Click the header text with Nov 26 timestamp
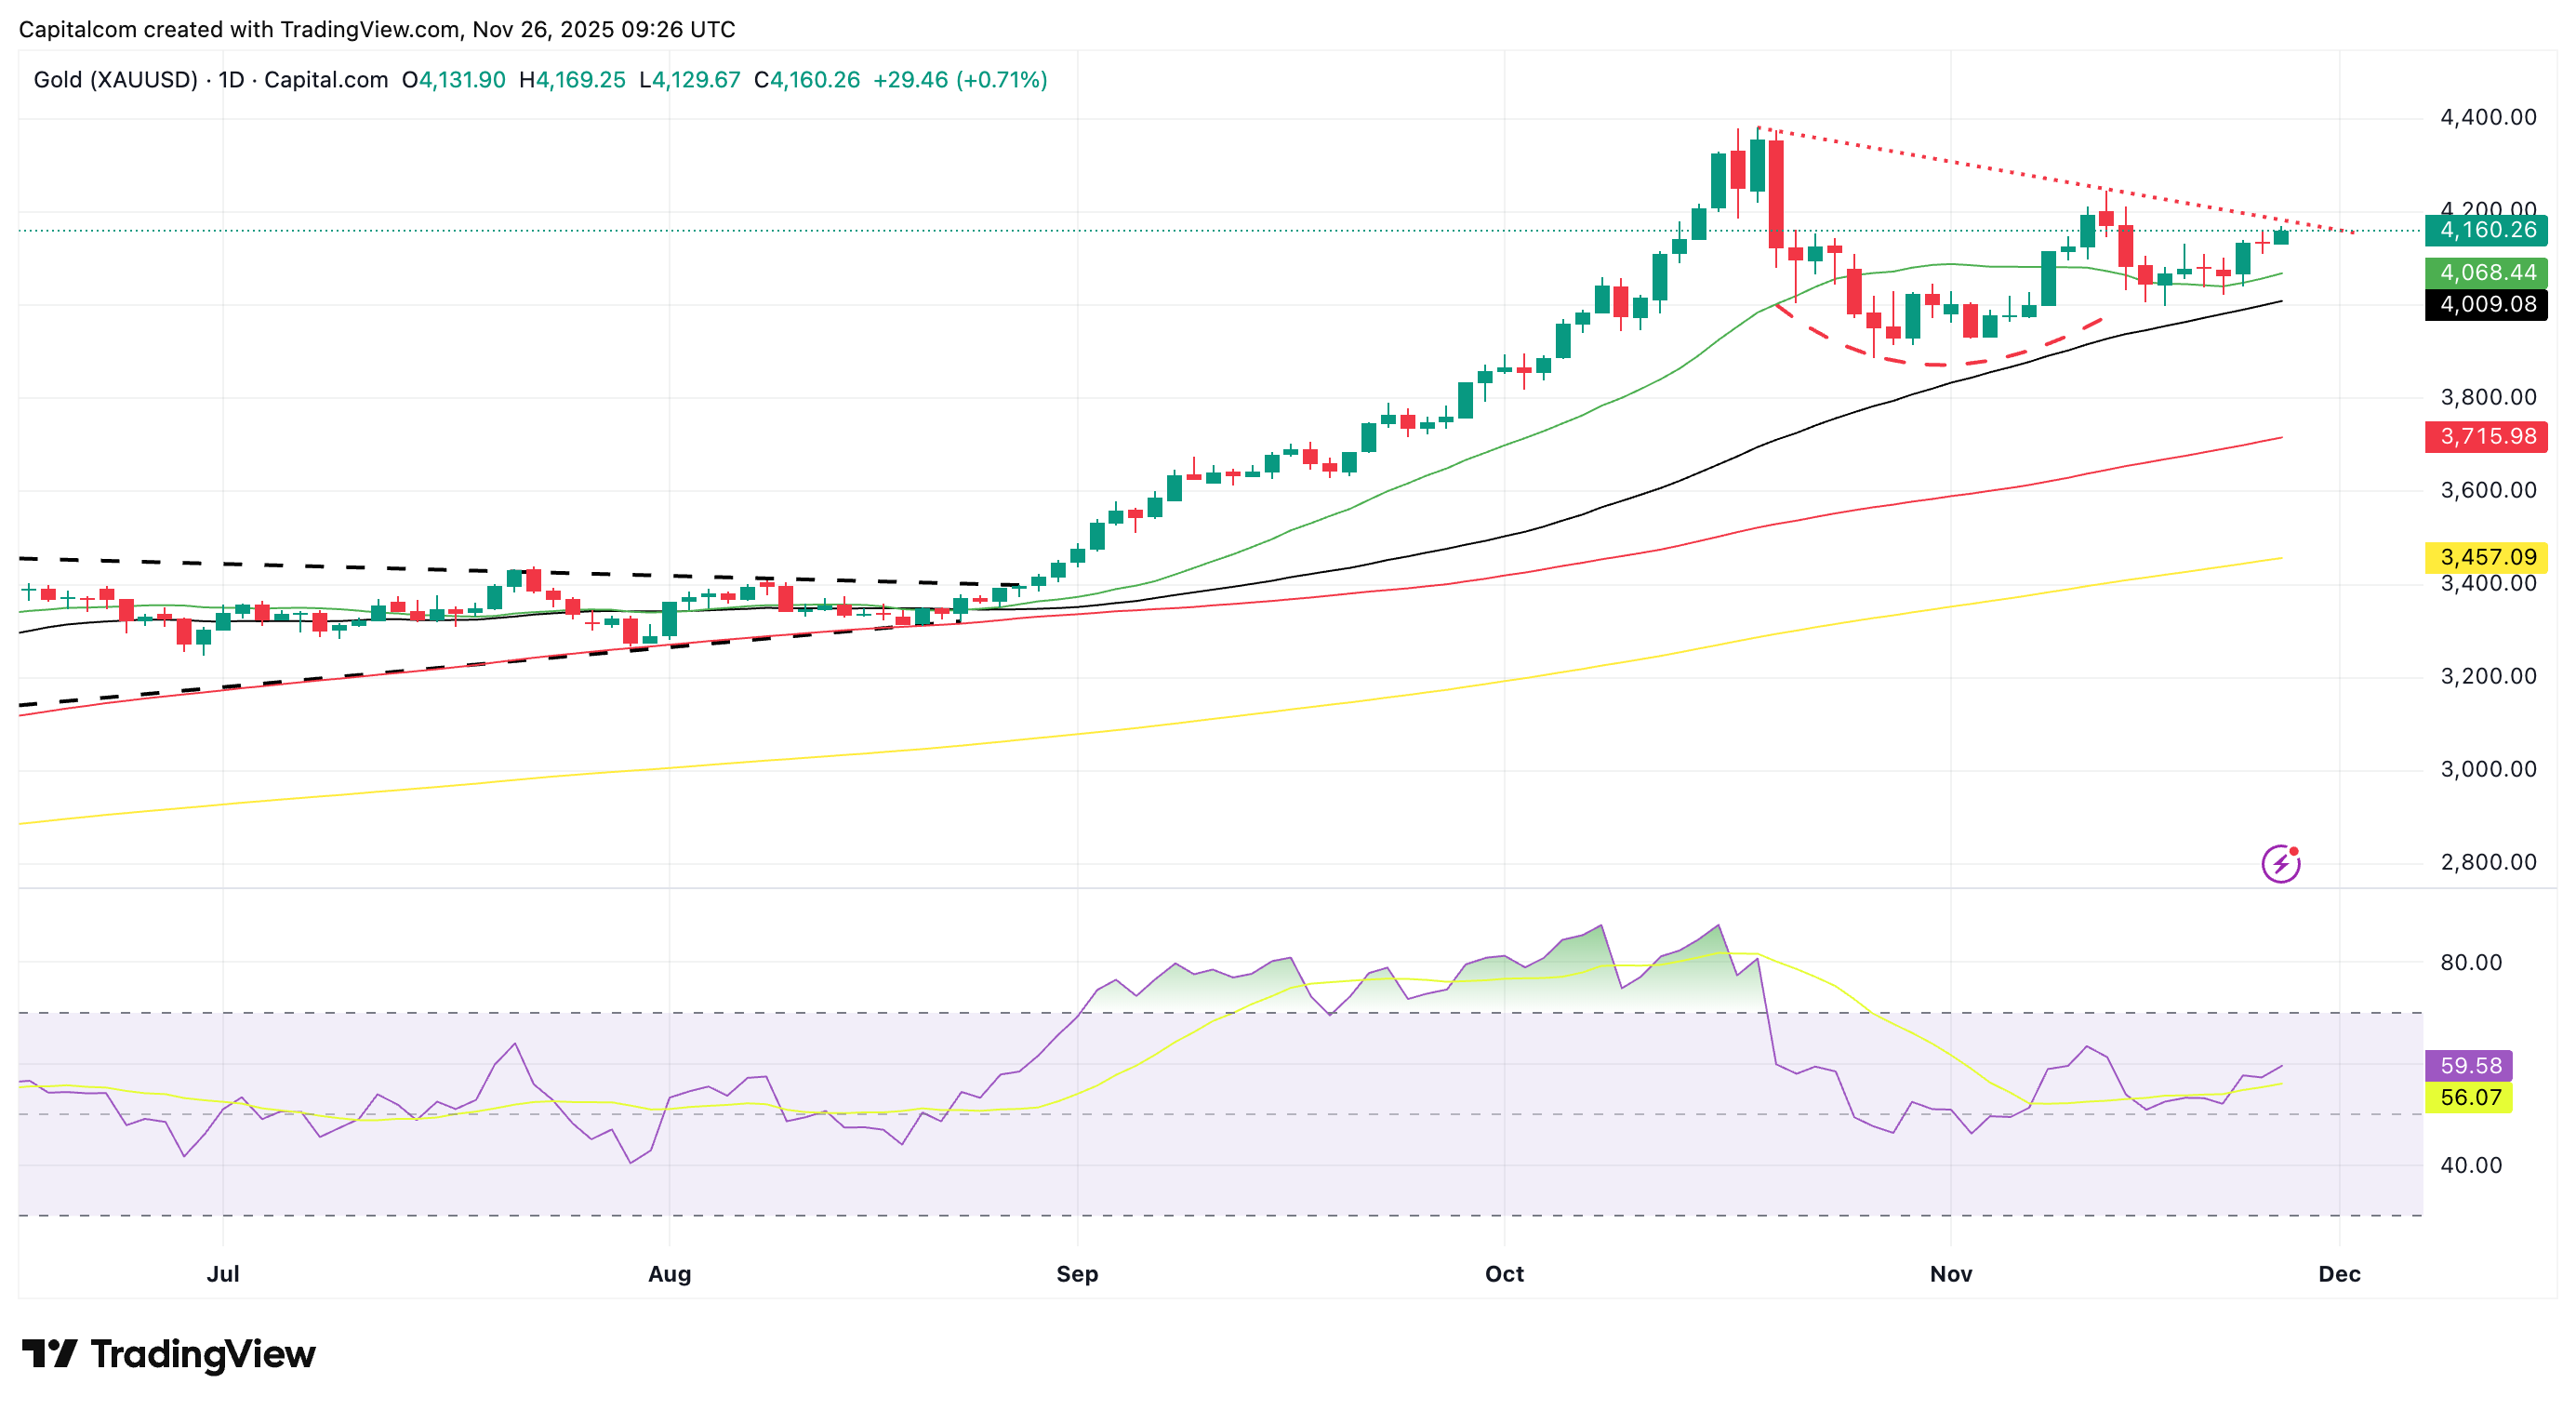This screenshot has width=2576, height=1410. (x=376, y=29)
